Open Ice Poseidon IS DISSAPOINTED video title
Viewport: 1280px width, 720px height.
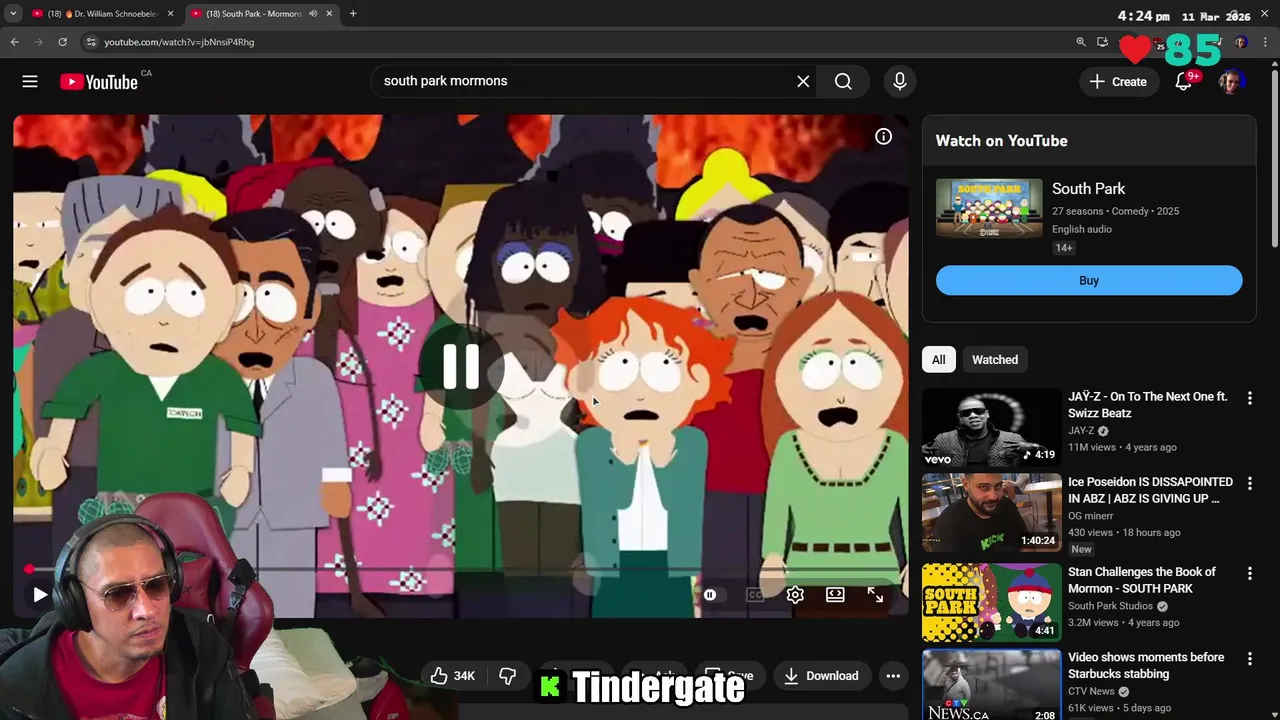click(1151, 490)
